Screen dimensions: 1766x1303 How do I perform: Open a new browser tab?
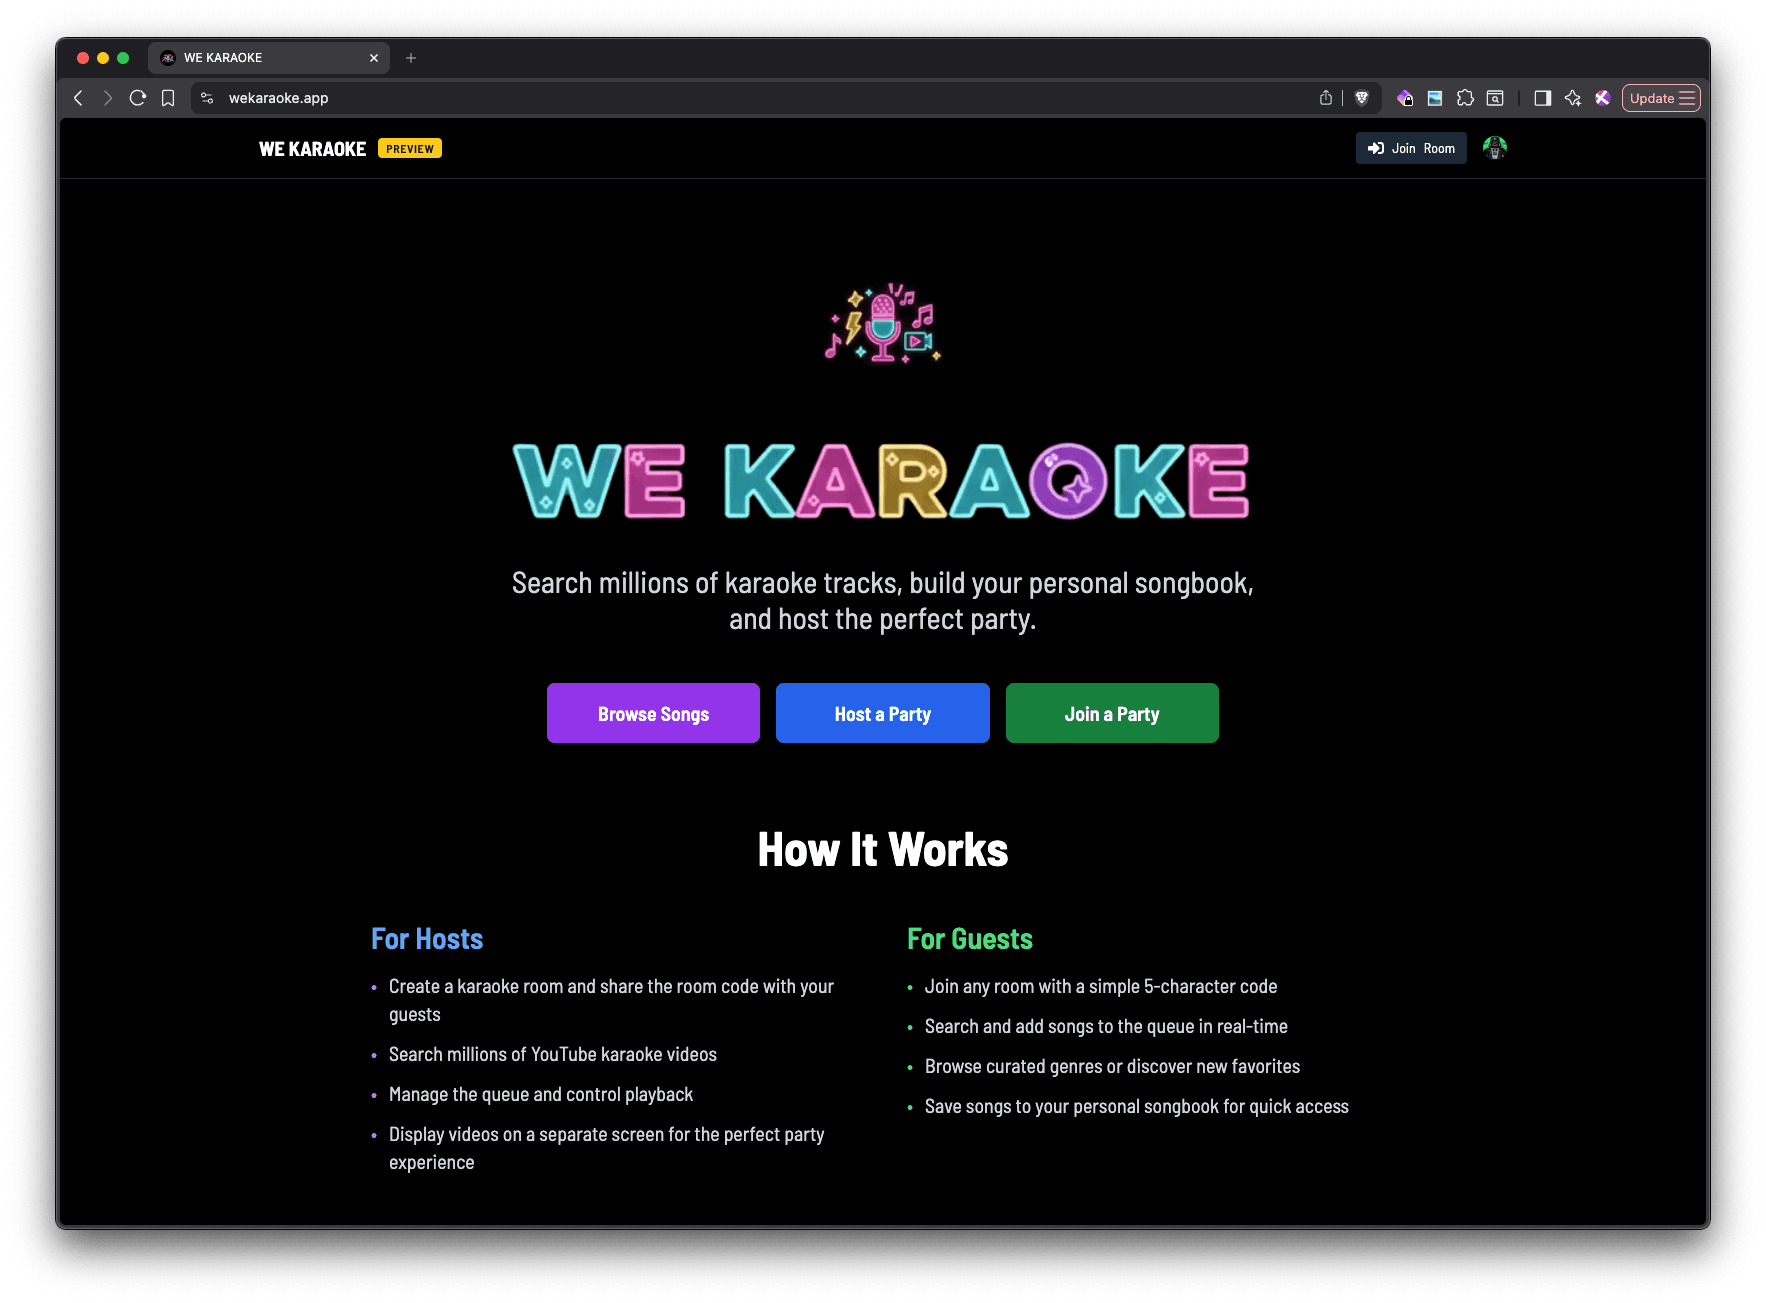pyautogui.click(x=411, y=57)
